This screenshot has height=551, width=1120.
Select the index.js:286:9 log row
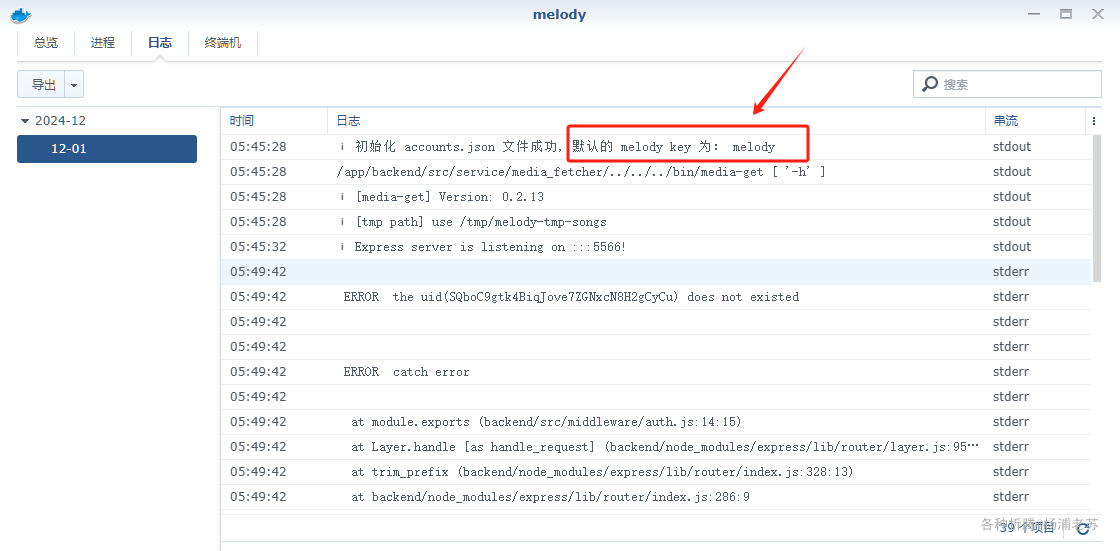tap(656, 497)
